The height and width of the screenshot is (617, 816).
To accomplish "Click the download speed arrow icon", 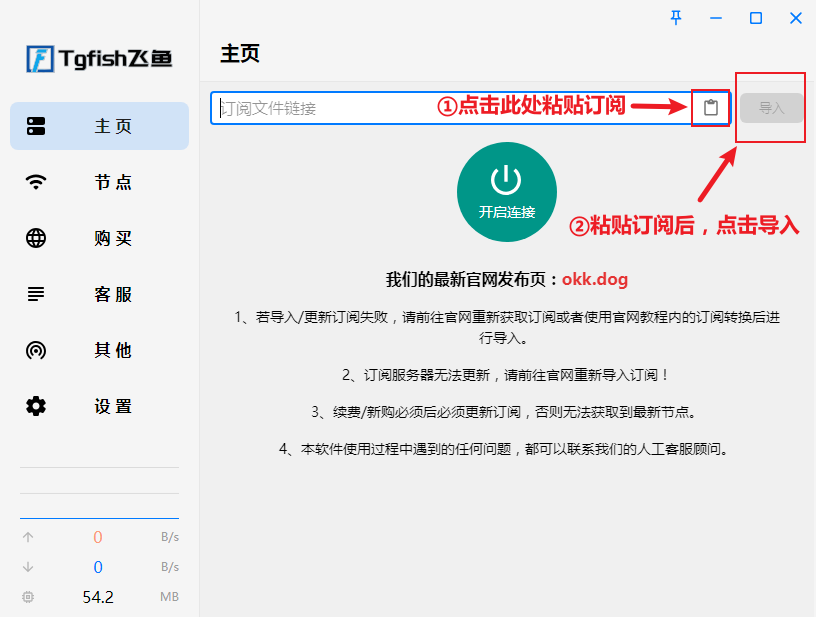I will coord(28,567).
